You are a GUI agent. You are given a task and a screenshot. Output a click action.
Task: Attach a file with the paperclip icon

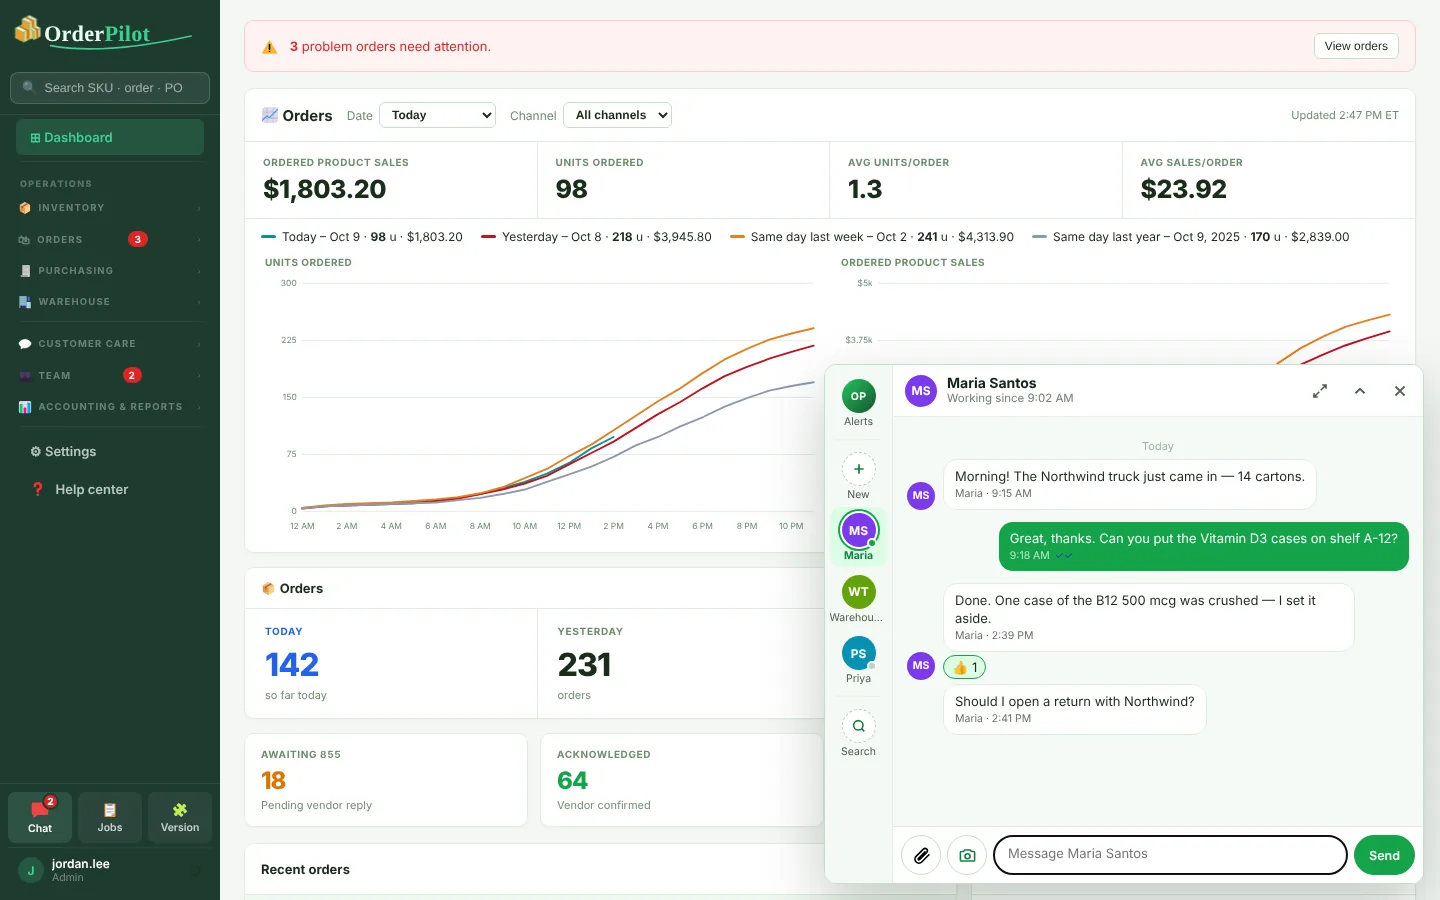pyautogui.click(x=921, y=855)
